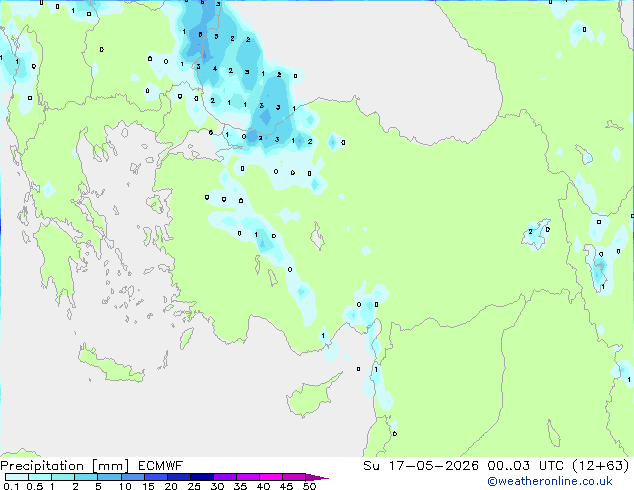Click the legend value label '25'
This screenshot has width=634, height=490.
point(194,486)
